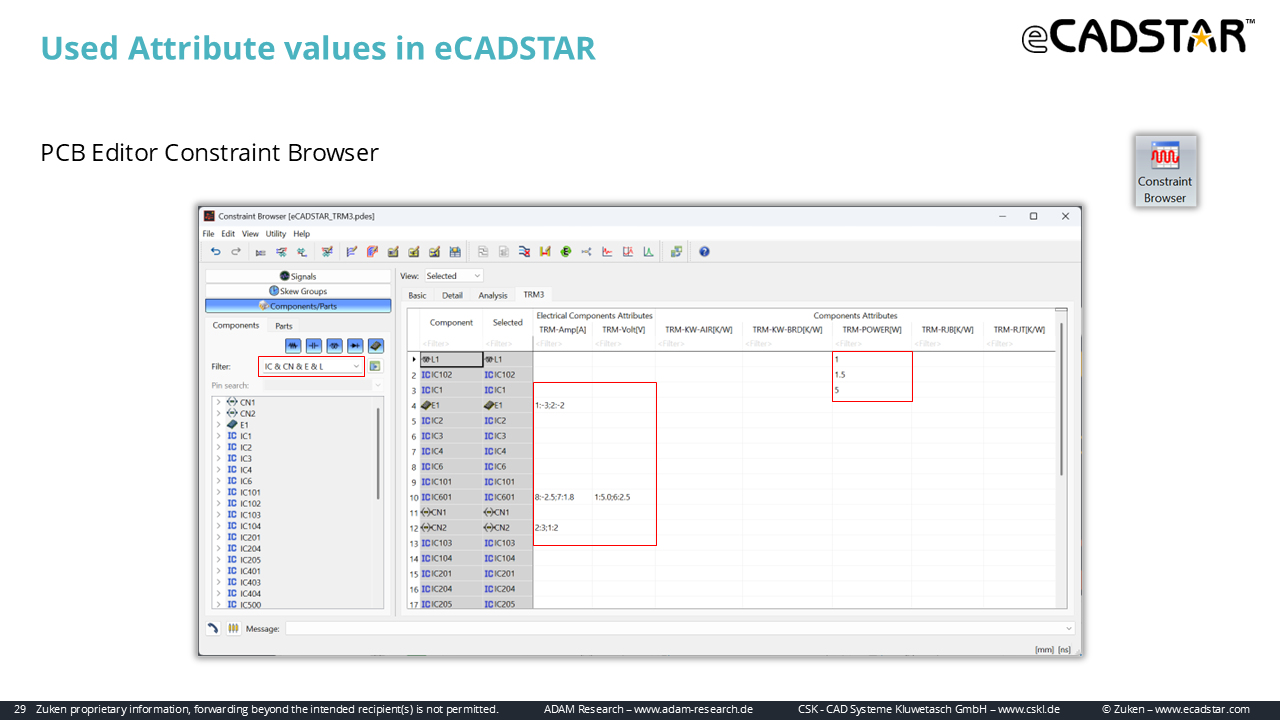Open the Detail tab
This screenshot has height=720, width=1280.
[x=452, y=295]
